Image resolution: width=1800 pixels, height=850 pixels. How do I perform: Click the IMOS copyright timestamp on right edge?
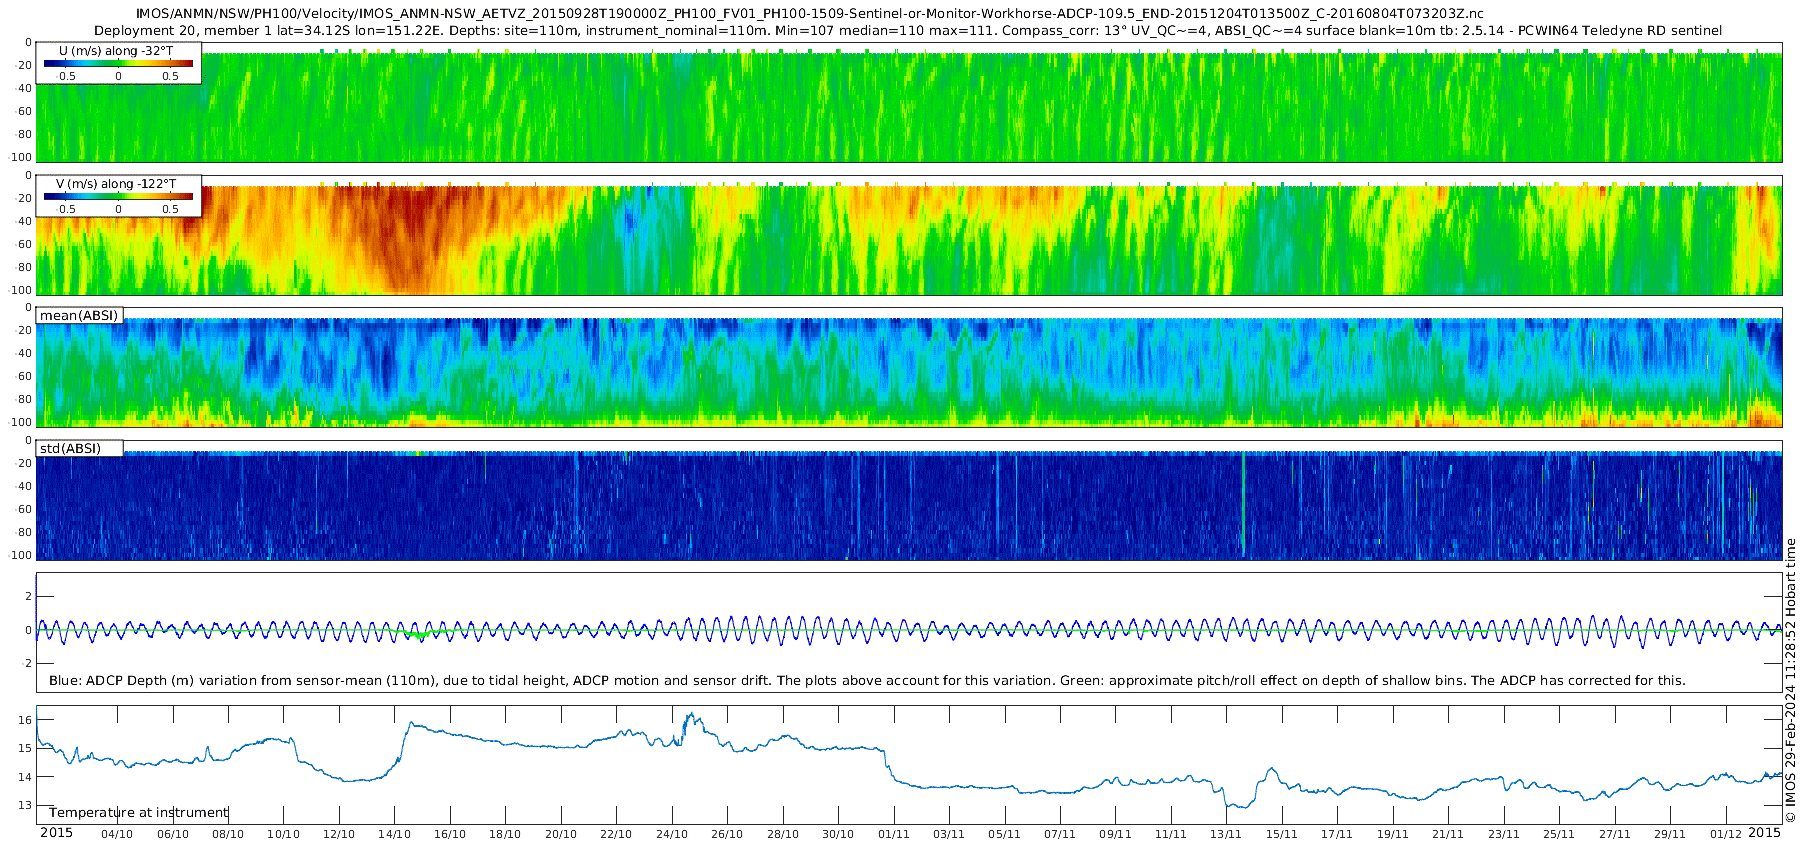click(1790, 680)
